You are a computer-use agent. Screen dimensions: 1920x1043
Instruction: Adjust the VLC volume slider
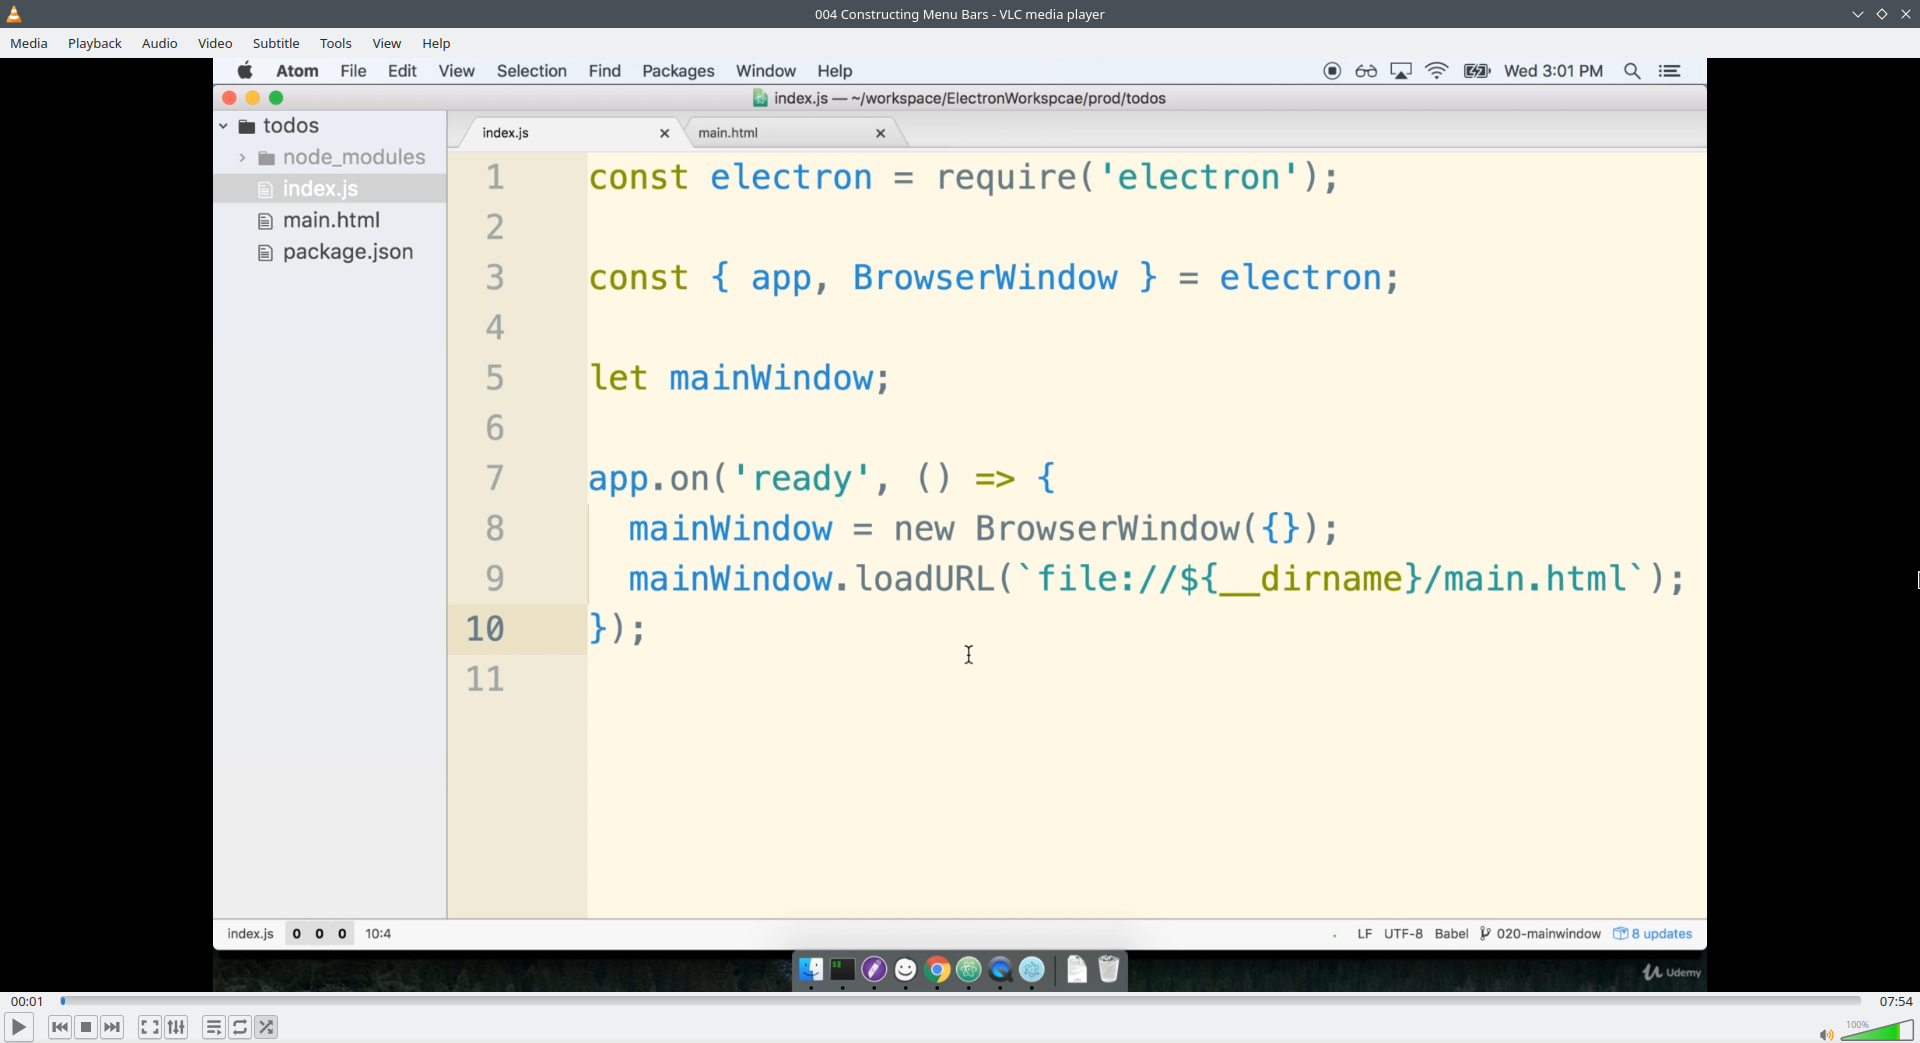pyautogui.click(x=1877, y=1031)
